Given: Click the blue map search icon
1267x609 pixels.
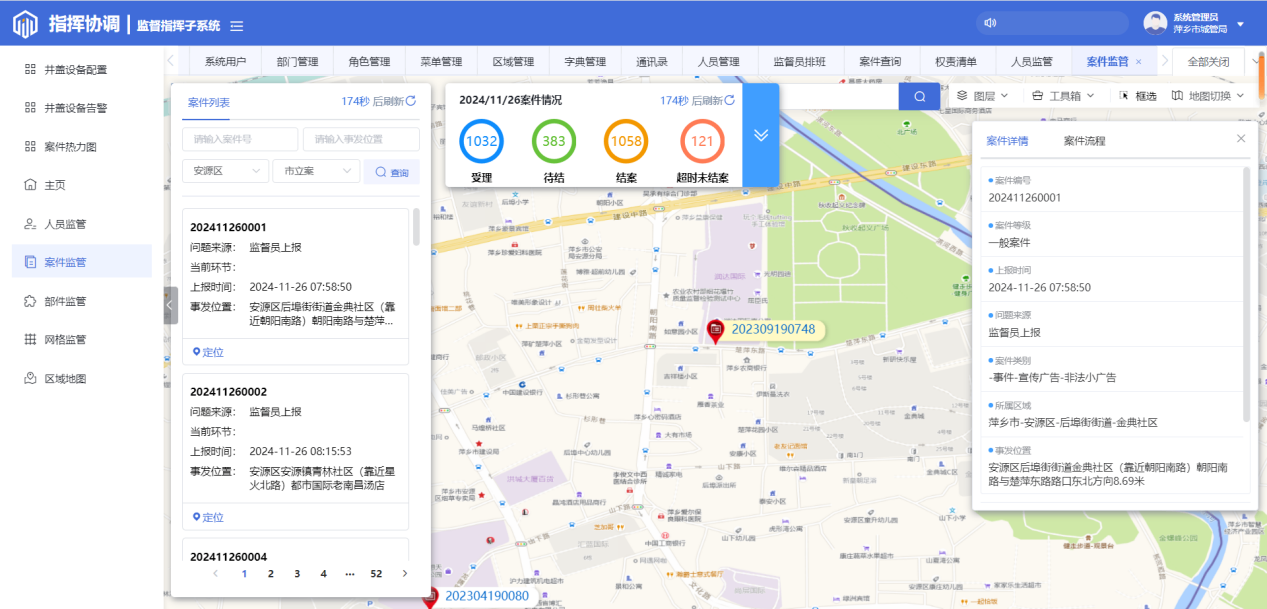Looking at the screenshot, I should coord(919,96).
